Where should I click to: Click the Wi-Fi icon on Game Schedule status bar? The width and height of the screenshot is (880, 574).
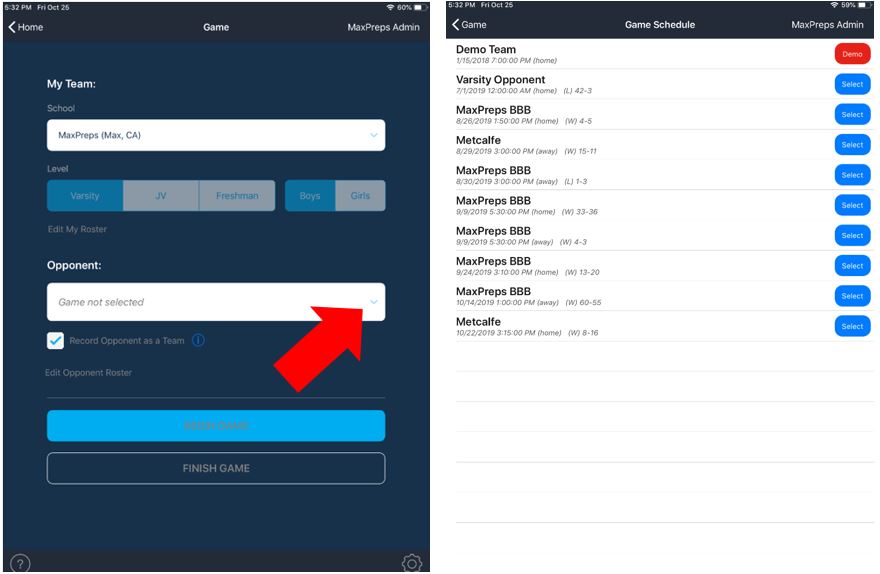[834, 4]
